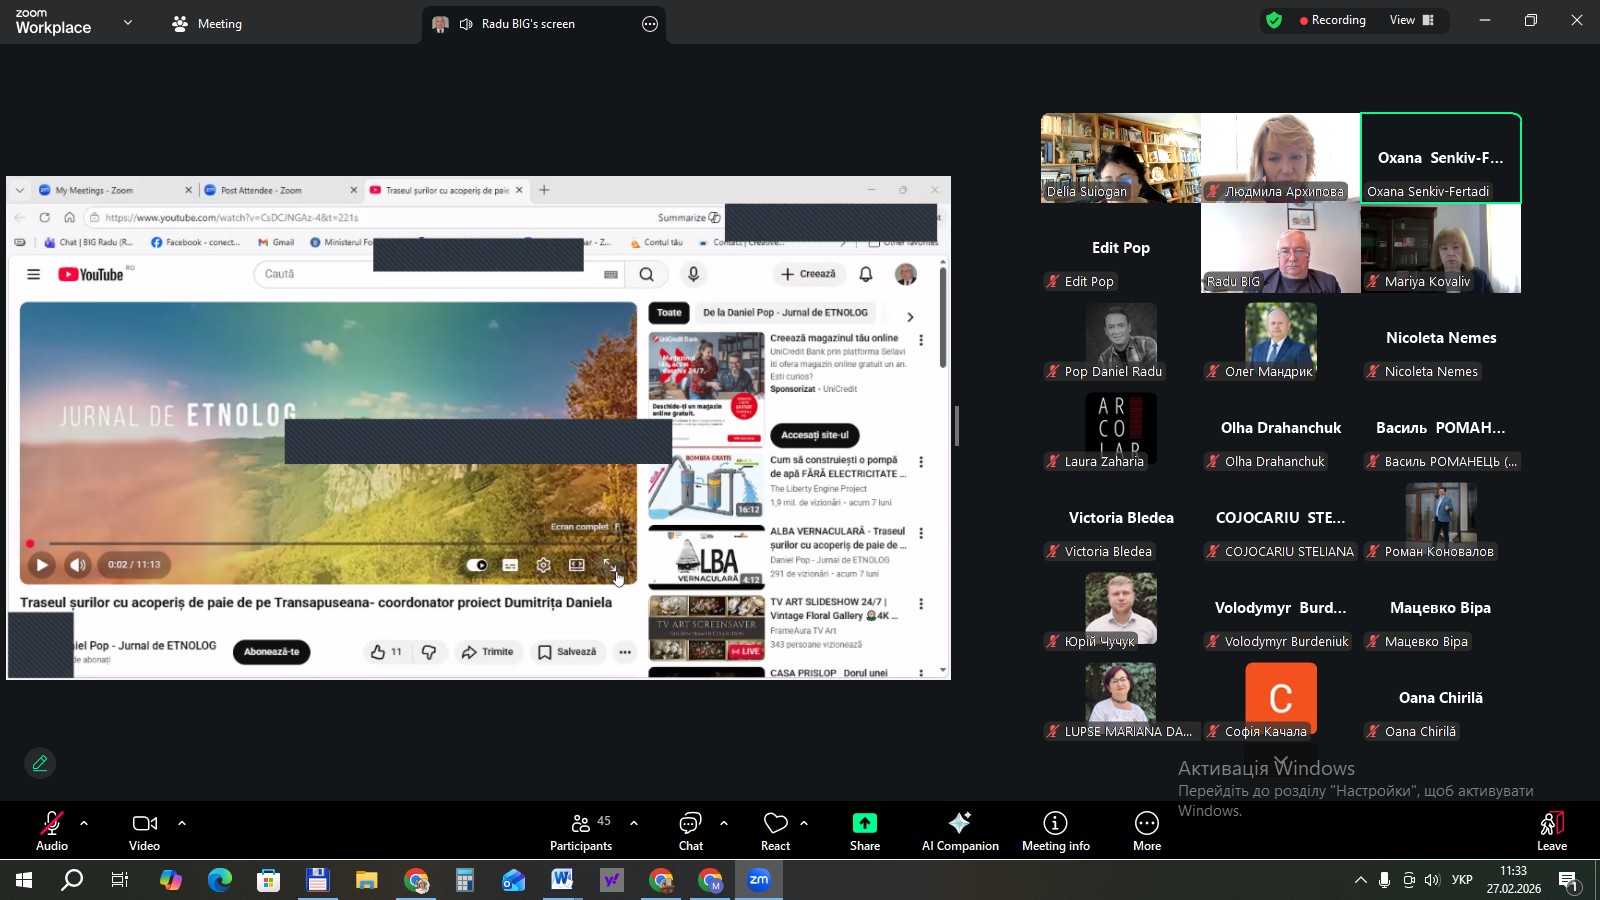The width and height of the screenshot is (1600, 900).
Task: Open Microsoft Word from the taskbar
Action: coord(562,880)
